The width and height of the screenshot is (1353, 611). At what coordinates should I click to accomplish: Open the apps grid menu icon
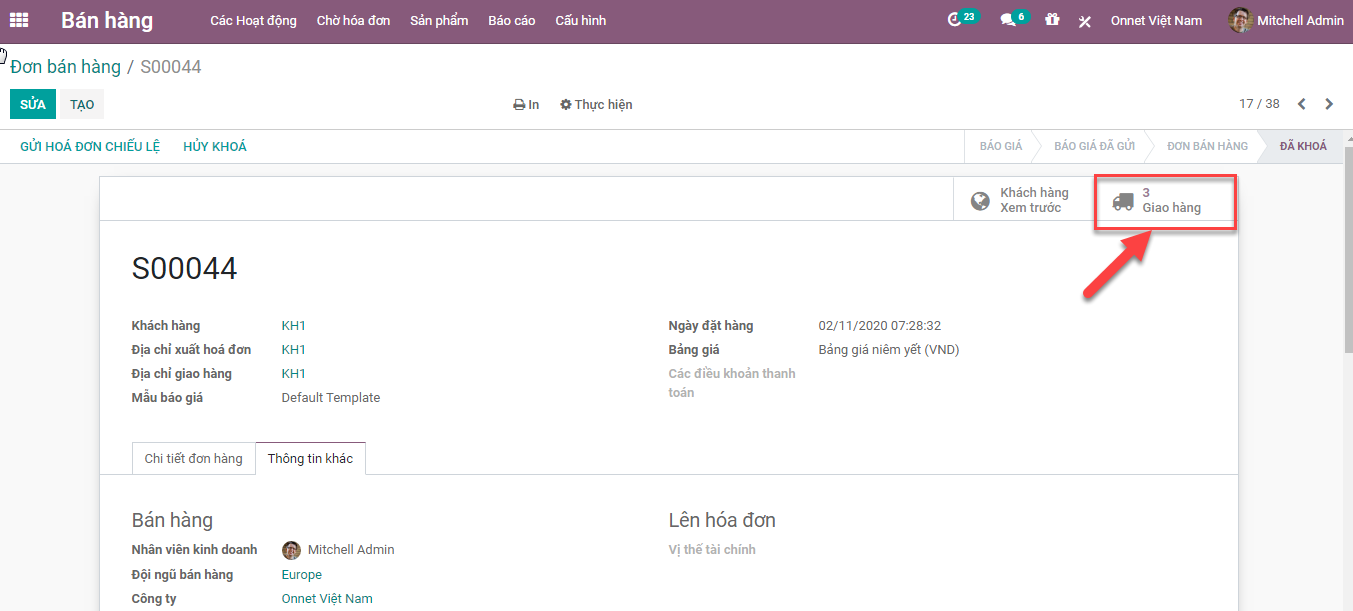pos(19,20)
